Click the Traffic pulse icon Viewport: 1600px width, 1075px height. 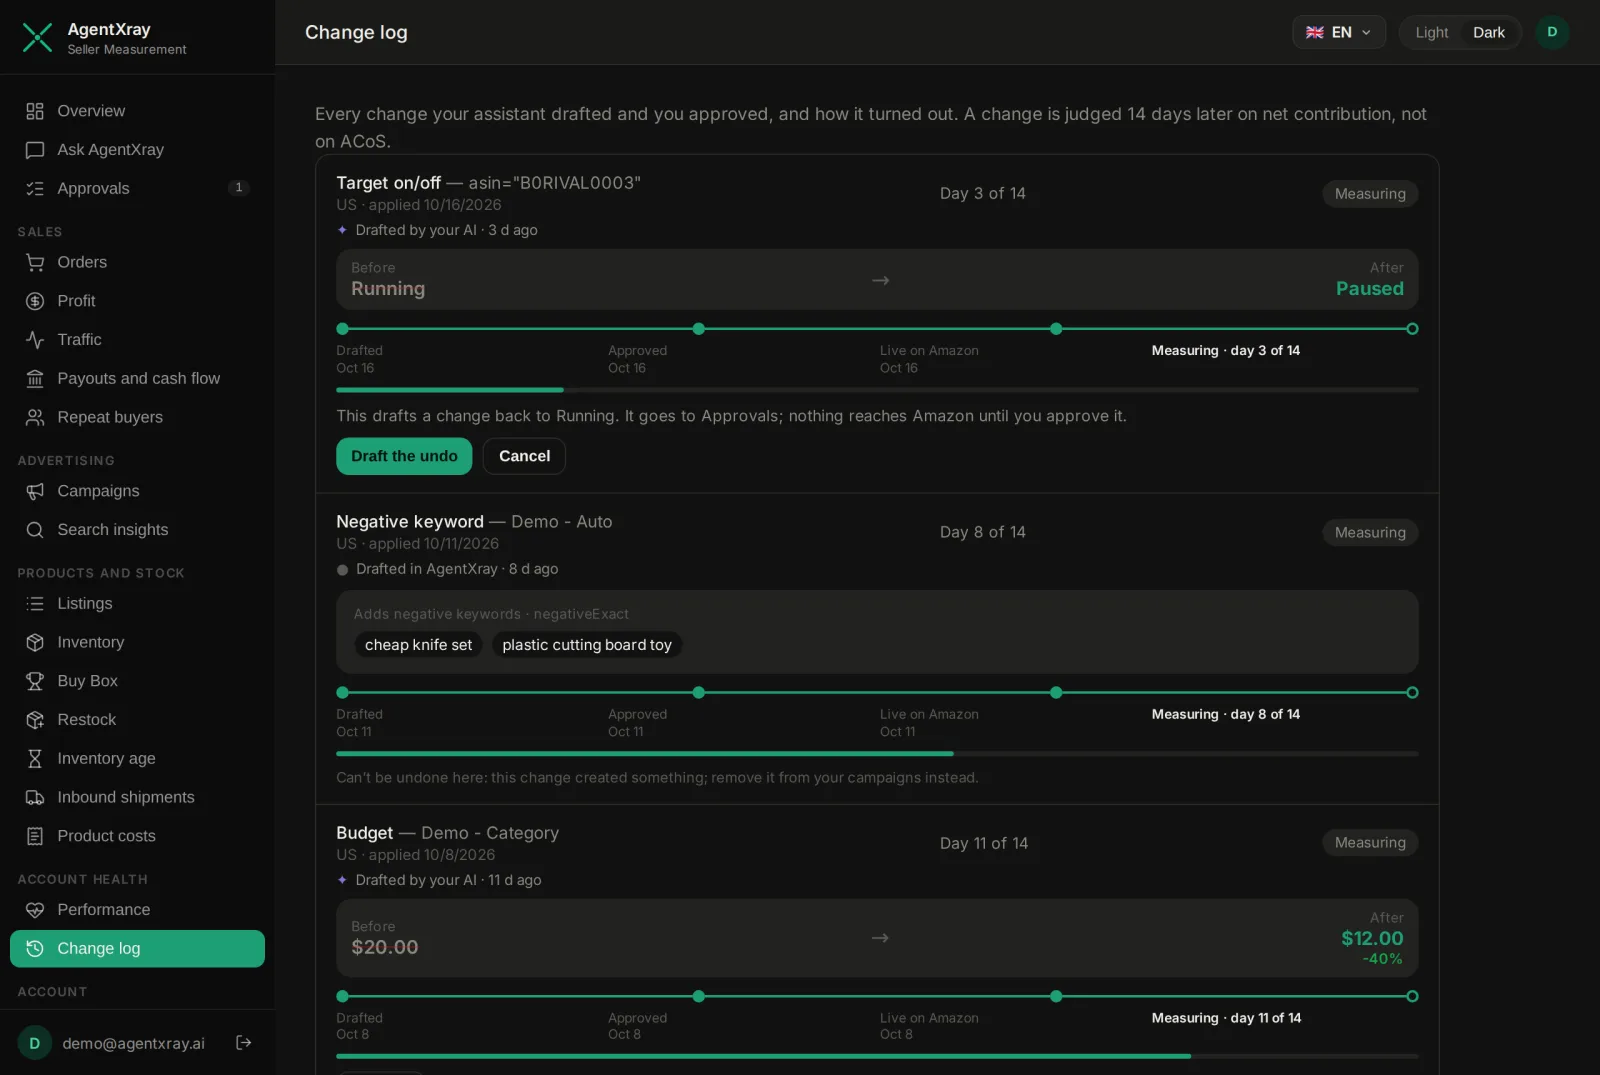pos(35,340)
